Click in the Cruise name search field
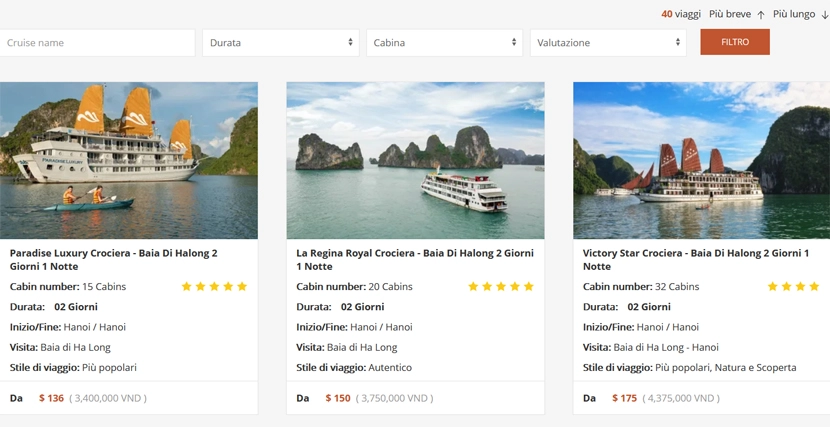 pos(97,43)
